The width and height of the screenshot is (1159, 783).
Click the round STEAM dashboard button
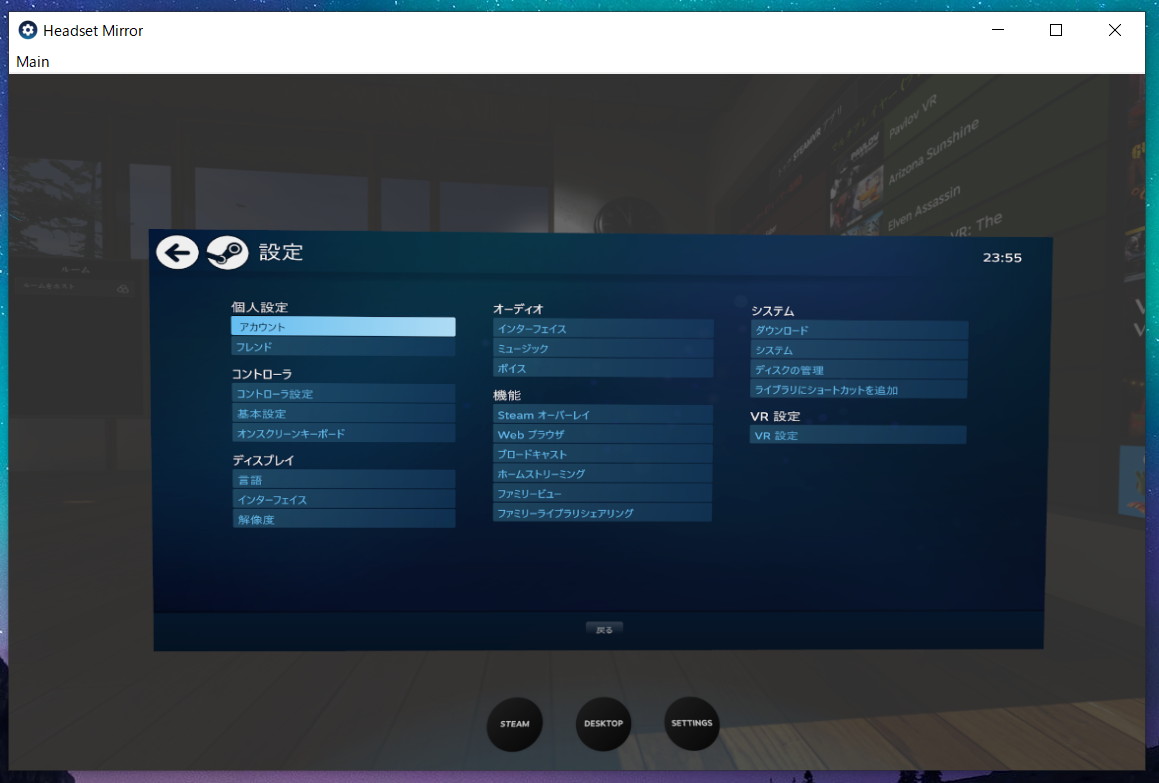pos(514,724)
